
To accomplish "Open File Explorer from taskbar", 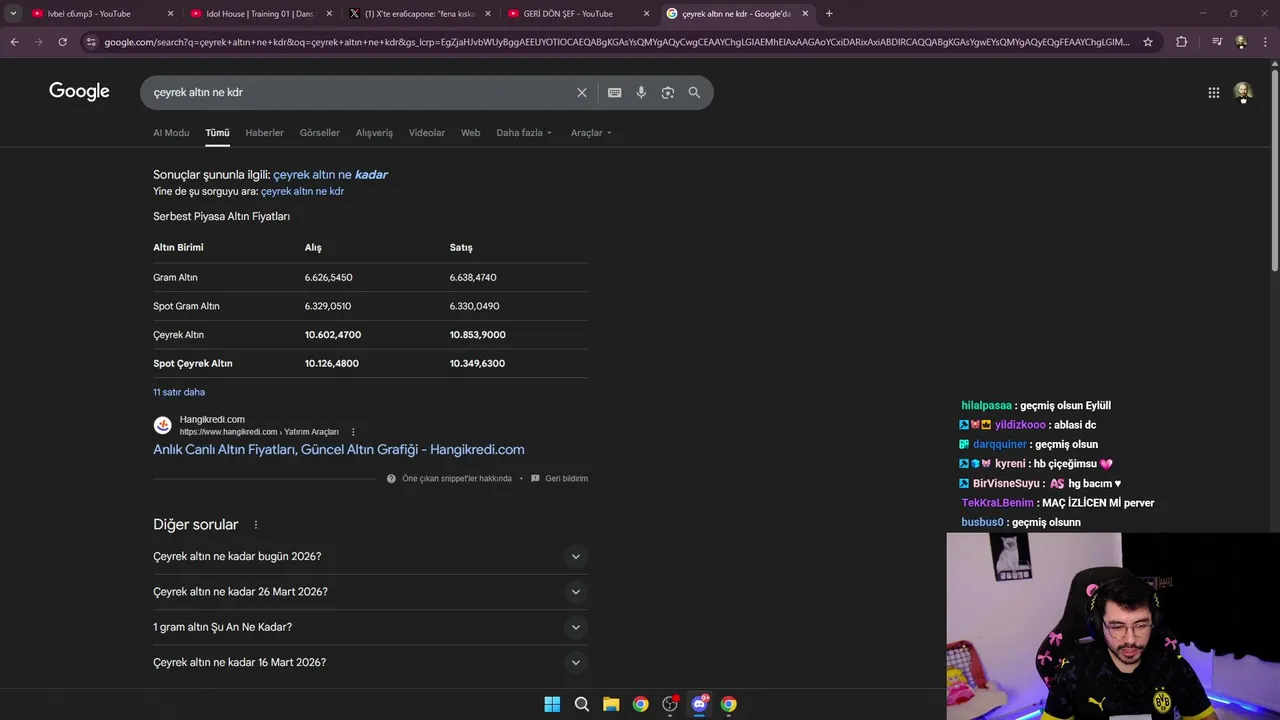I will coord(611,704).
